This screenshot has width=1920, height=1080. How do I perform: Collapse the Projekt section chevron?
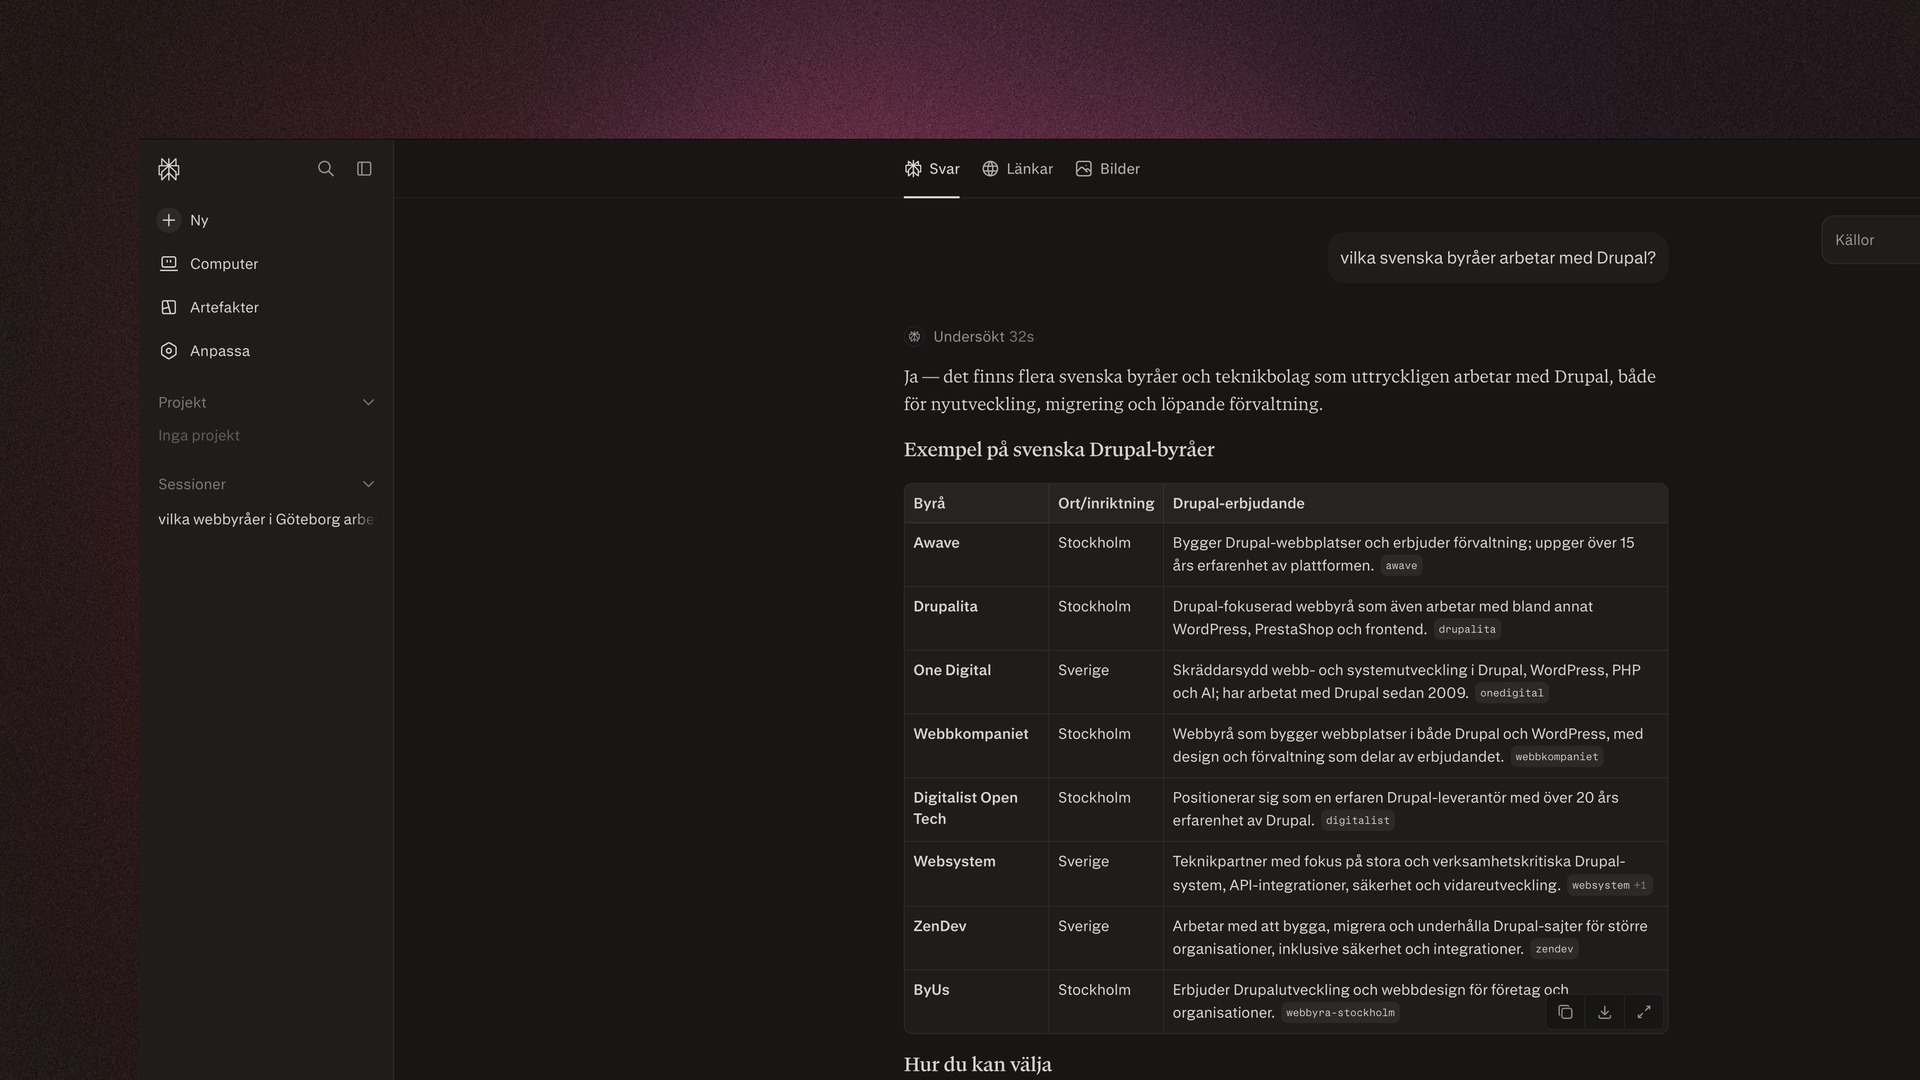[x=368, y=402]
